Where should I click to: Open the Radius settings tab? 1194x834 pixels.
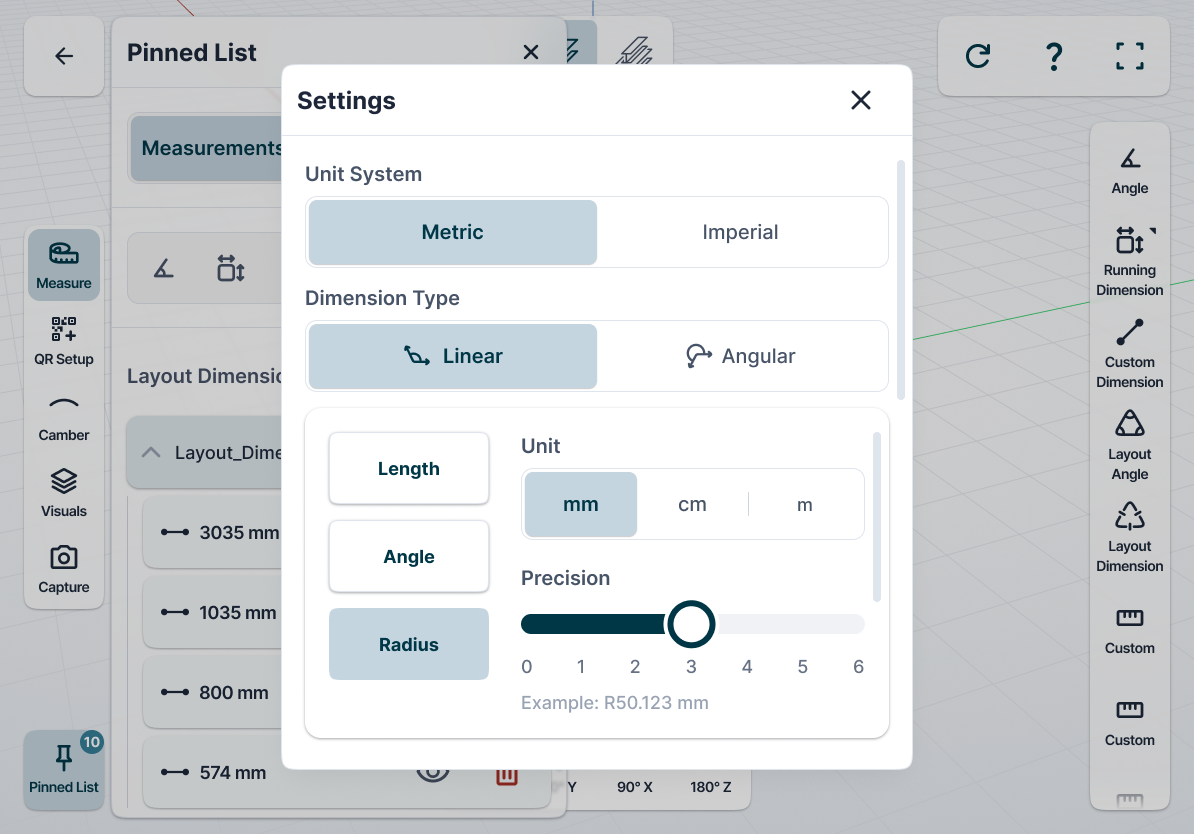click(x=409, y=644)
